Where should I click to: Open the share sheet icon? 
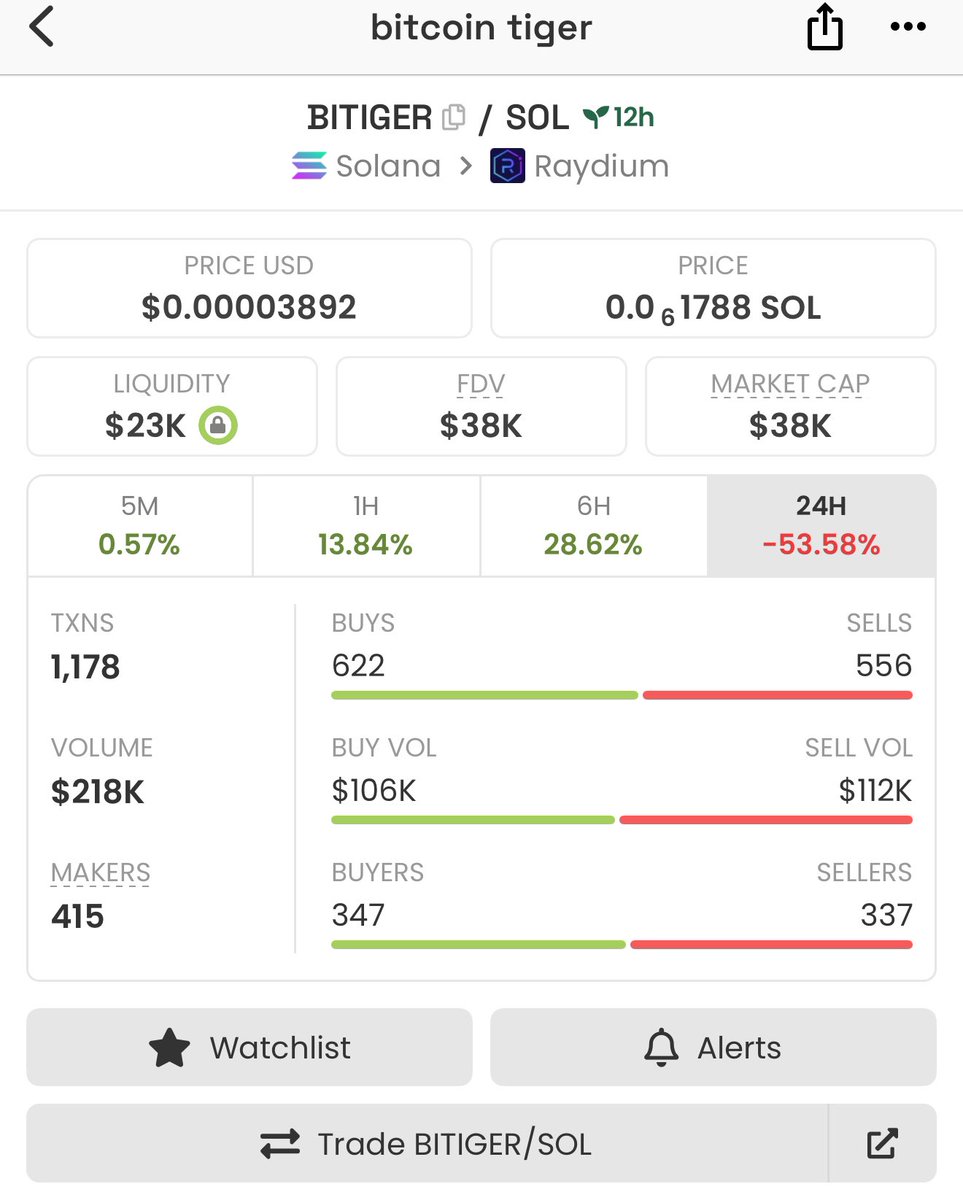click(824, 27)
